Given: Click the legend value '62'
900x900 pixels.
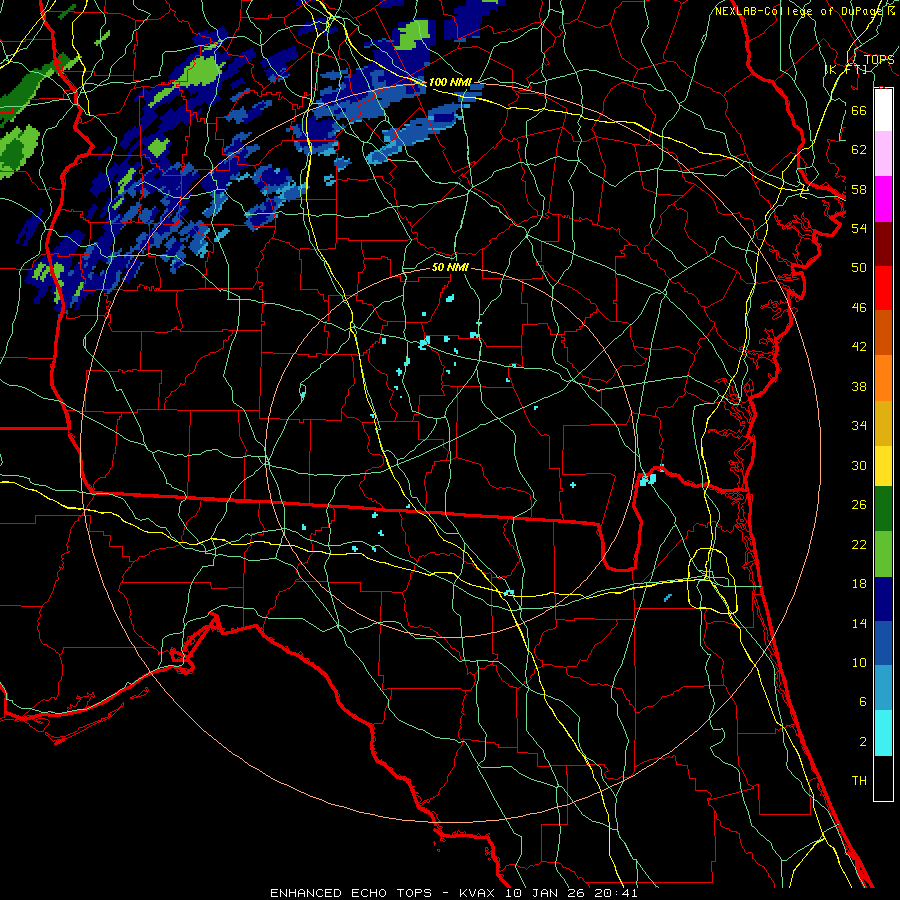Looking at the screenshot, I should tap(859, 150).
